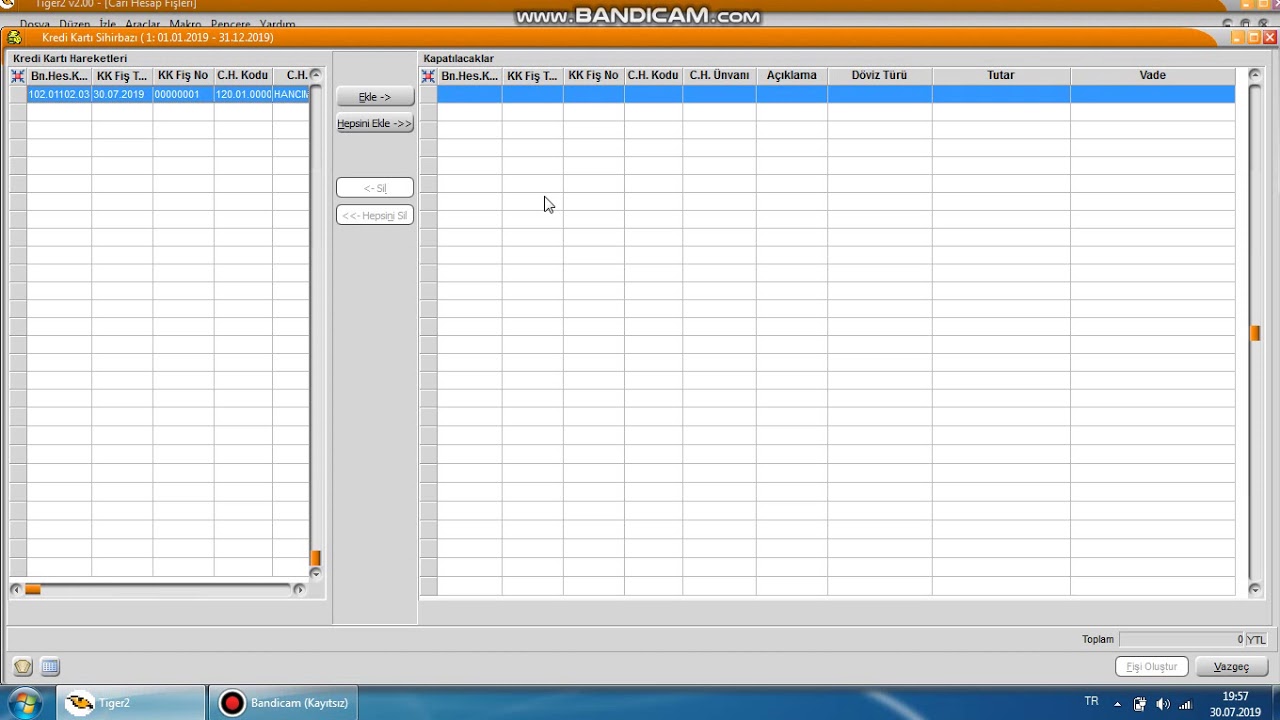Click C.H. Kodu header in Kapatılacaklar grid
The width and height of the screenshot is (1280, 720).
click(x=654, y=76)
